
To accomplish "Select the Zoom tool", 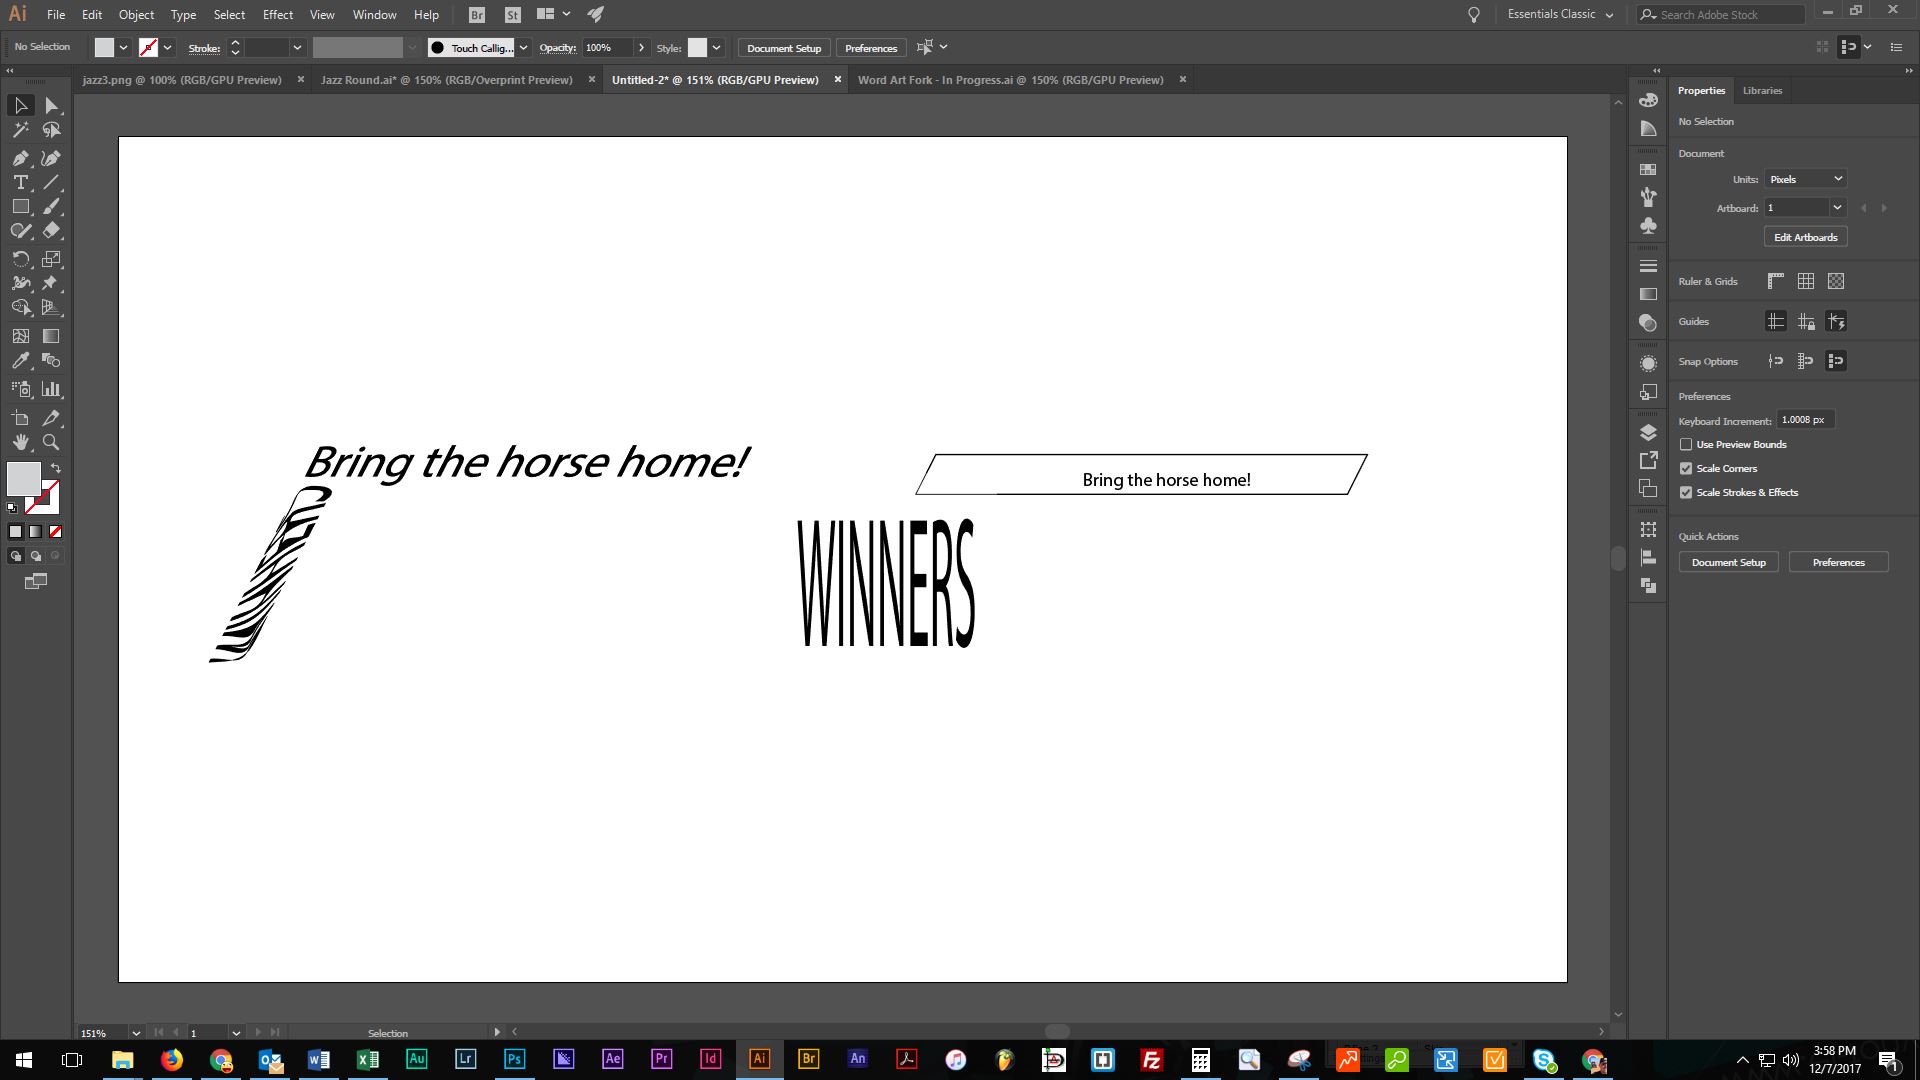I will pyautogui.click(x=51, y=442).
